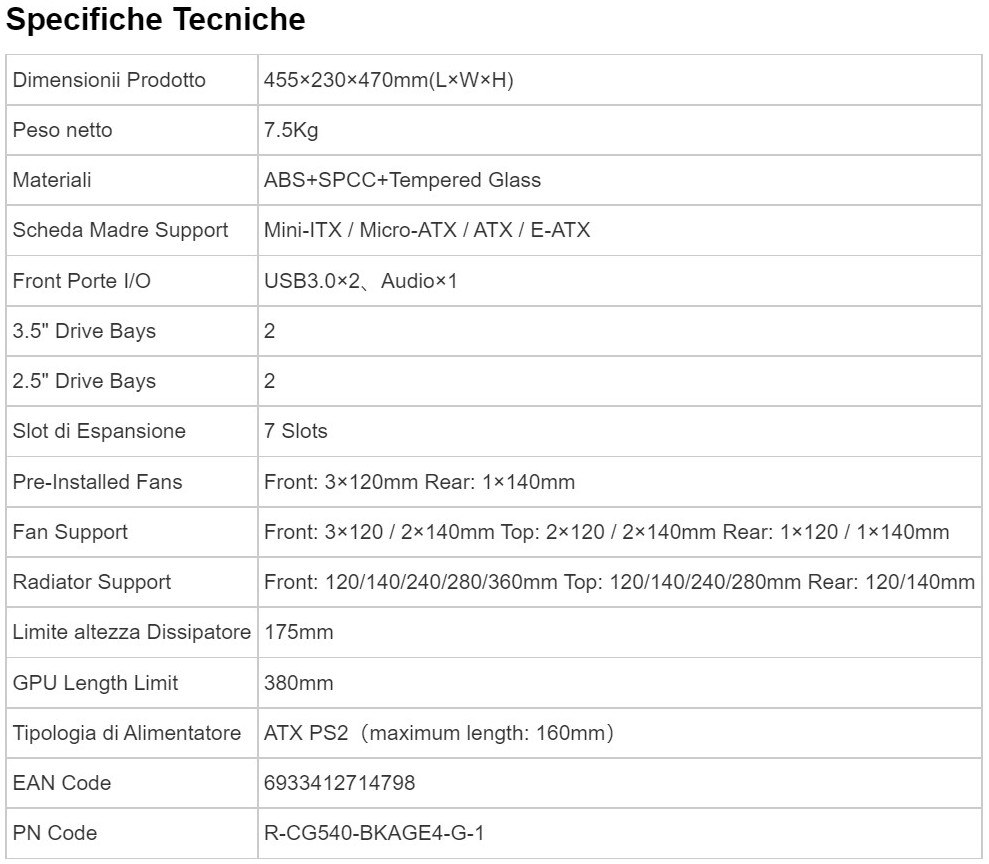Image resolution: width=989 pixels, height=864 pixels.
Task: Select the Front Porte I/O label
Action: [81, 281]
